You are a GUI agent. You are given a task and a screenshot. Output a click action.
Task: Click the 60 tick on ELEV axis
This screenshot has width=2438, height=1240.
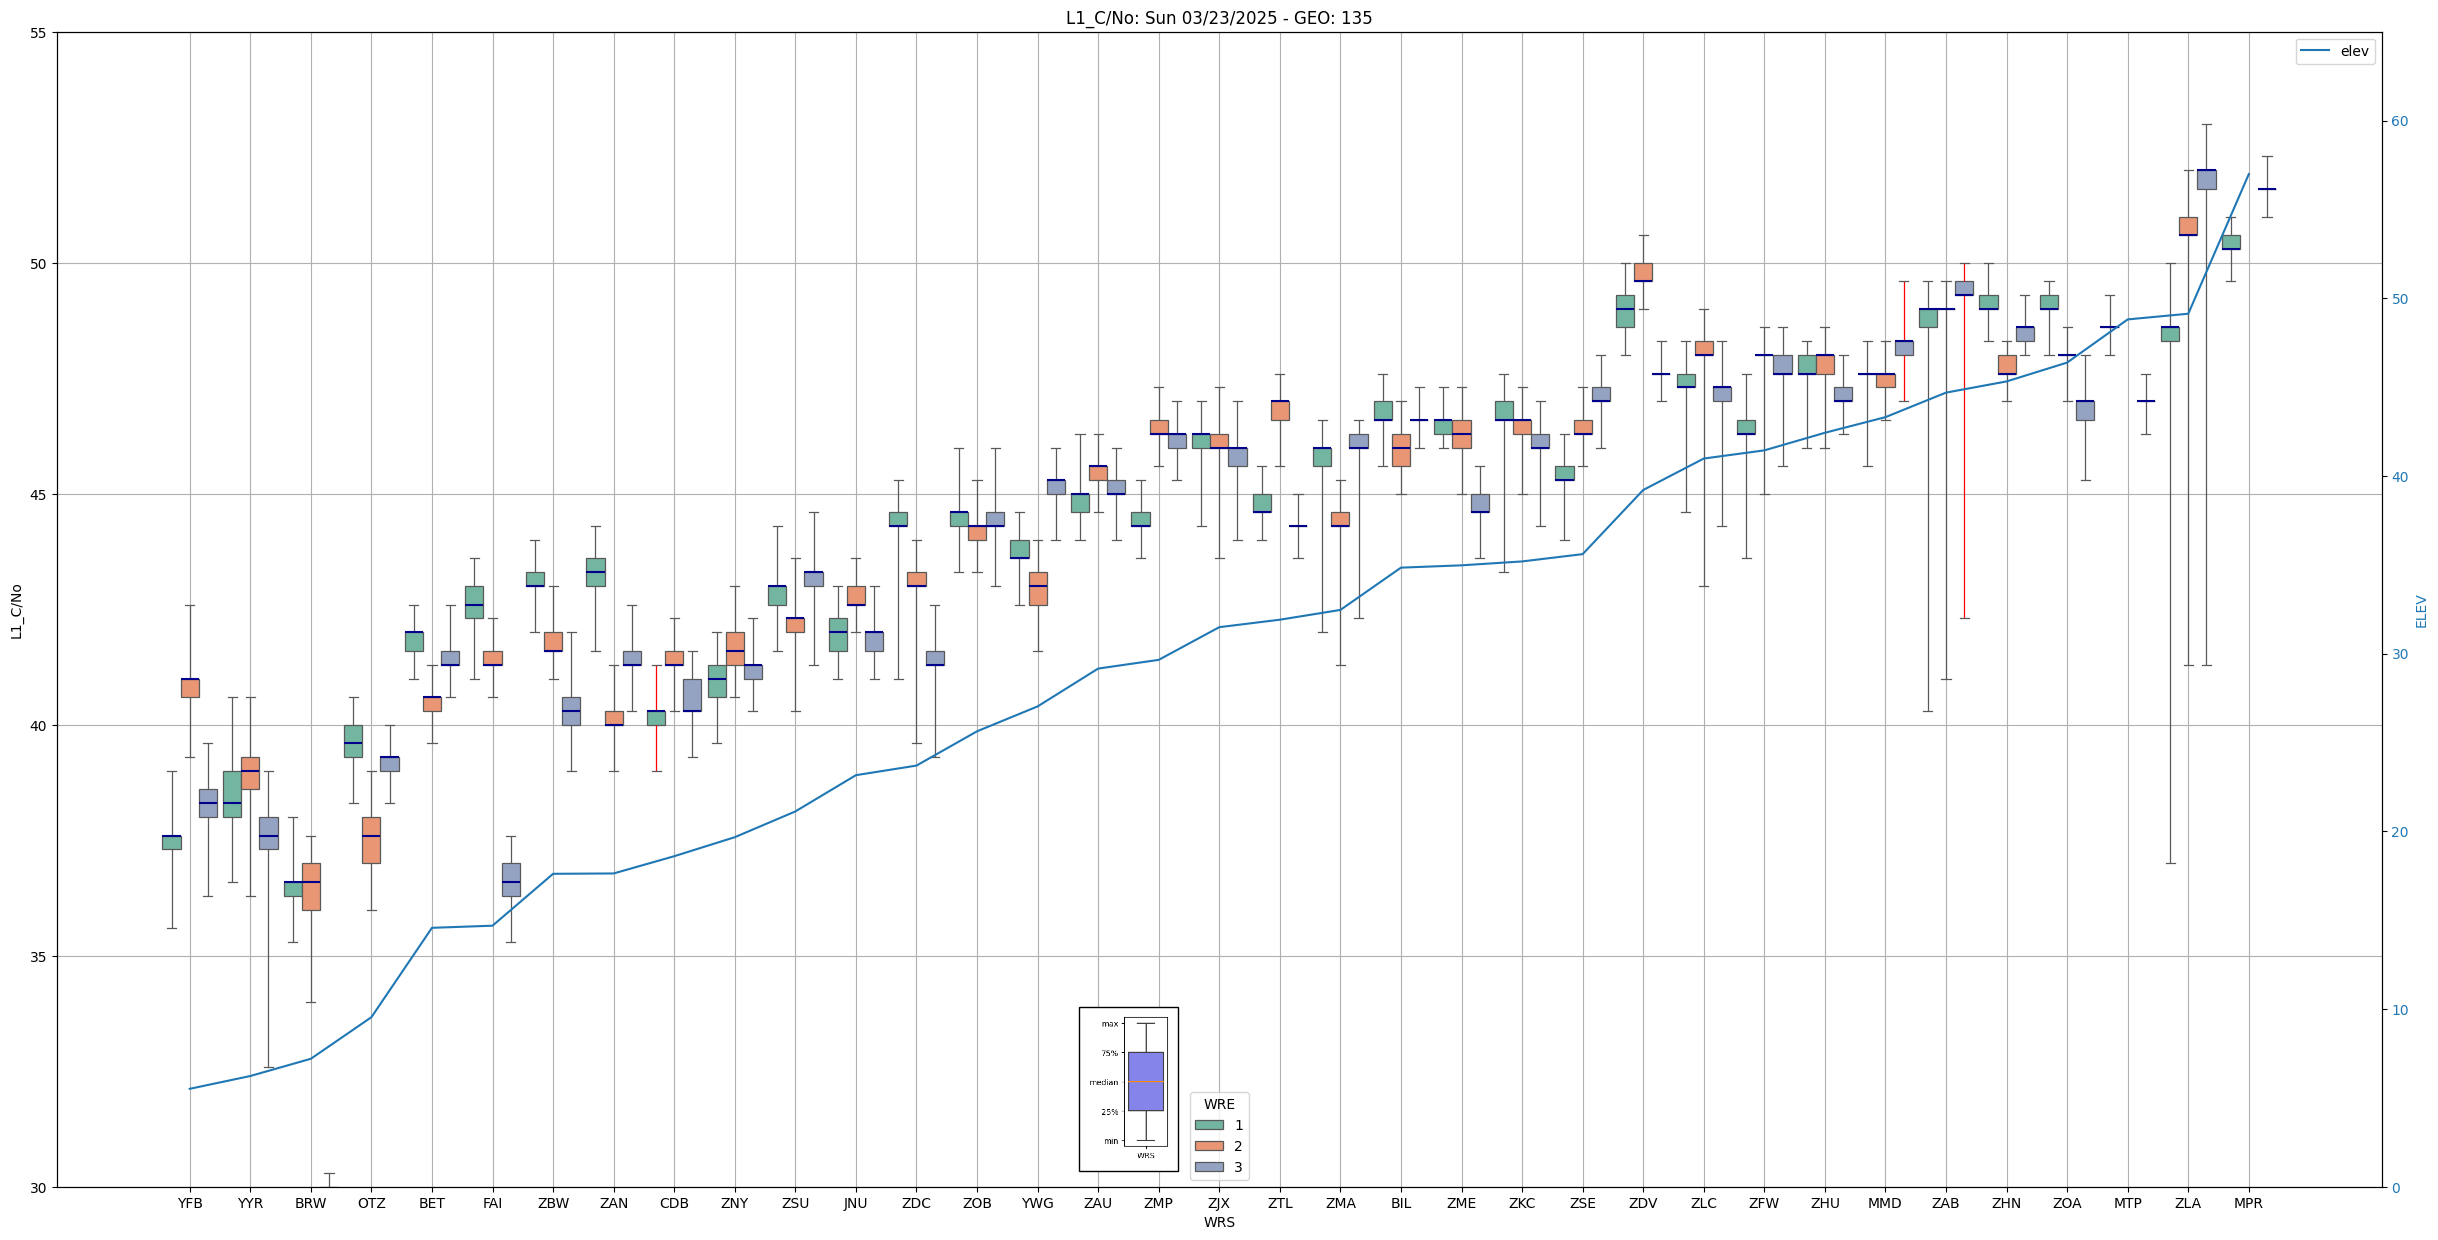coord(2399,122)
